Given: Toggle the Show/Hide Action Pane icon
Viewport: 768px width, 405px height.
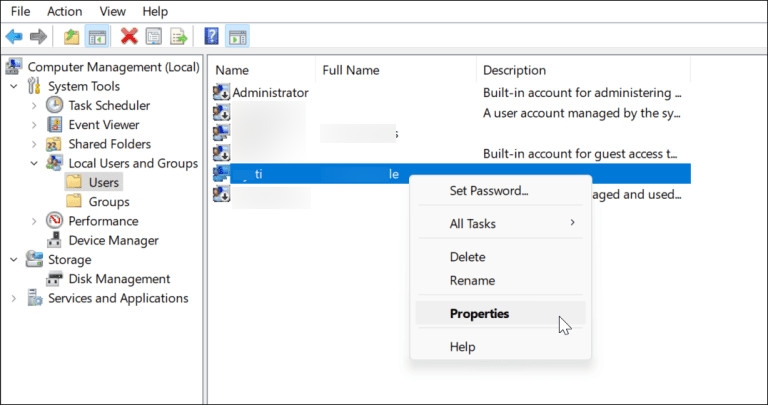Looking at the screenshot, I should point(238,36).
